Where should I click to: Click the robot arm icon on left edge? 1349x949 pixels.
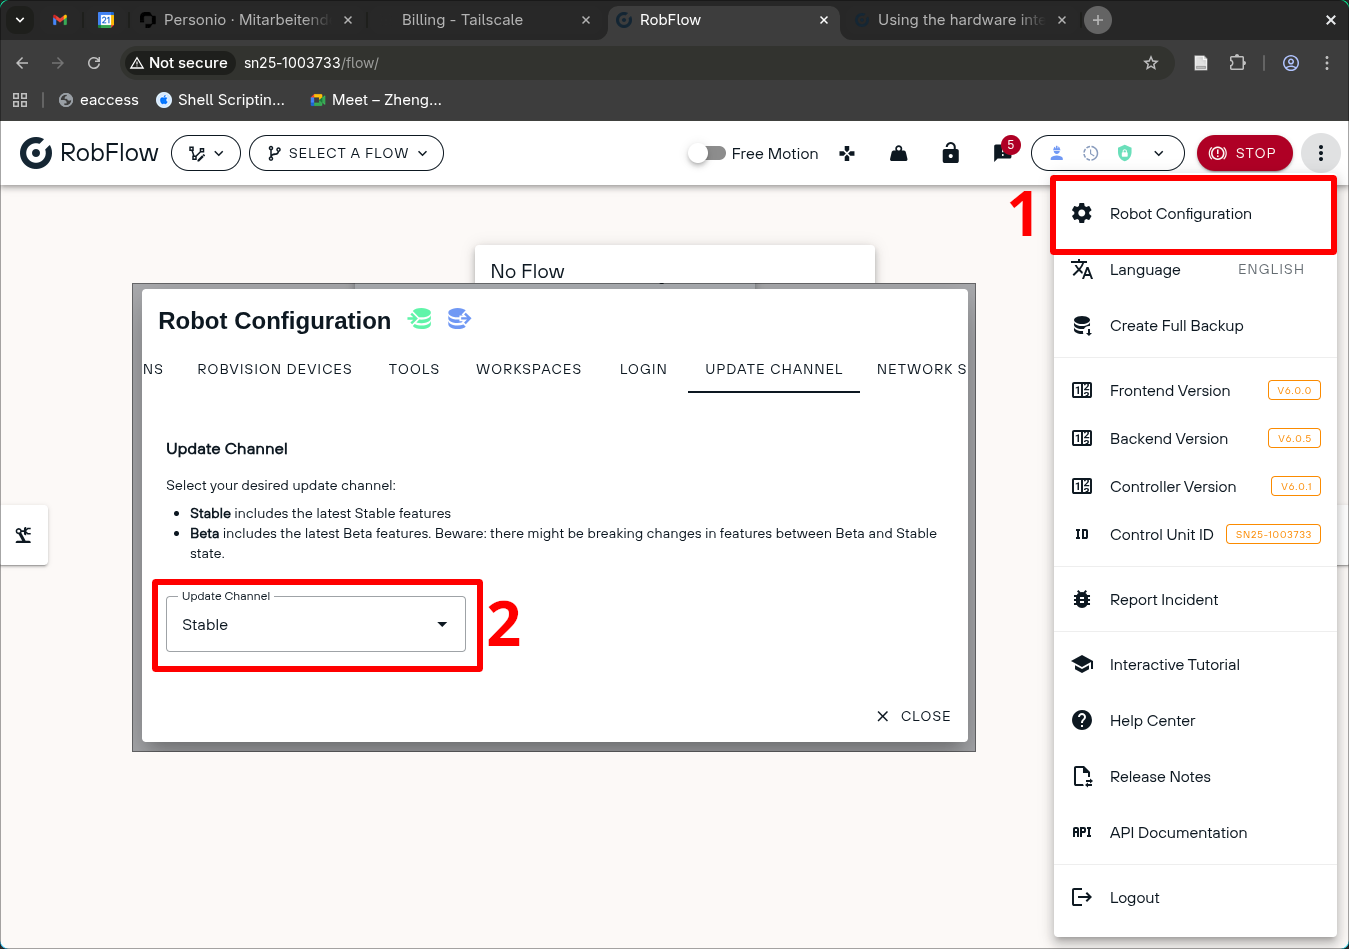click(x=24, y=535)
